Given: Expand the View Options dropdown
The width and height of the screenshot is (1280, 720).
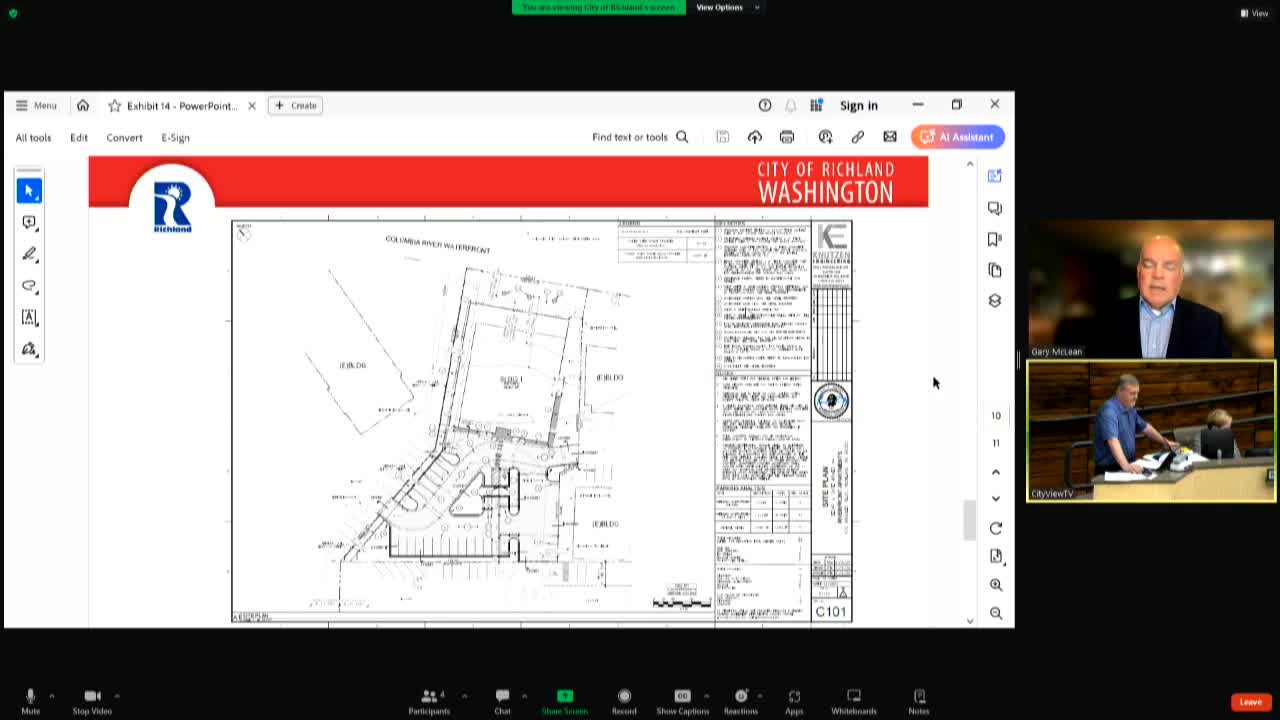Looking at the screenshot, I should click(727, 8).
